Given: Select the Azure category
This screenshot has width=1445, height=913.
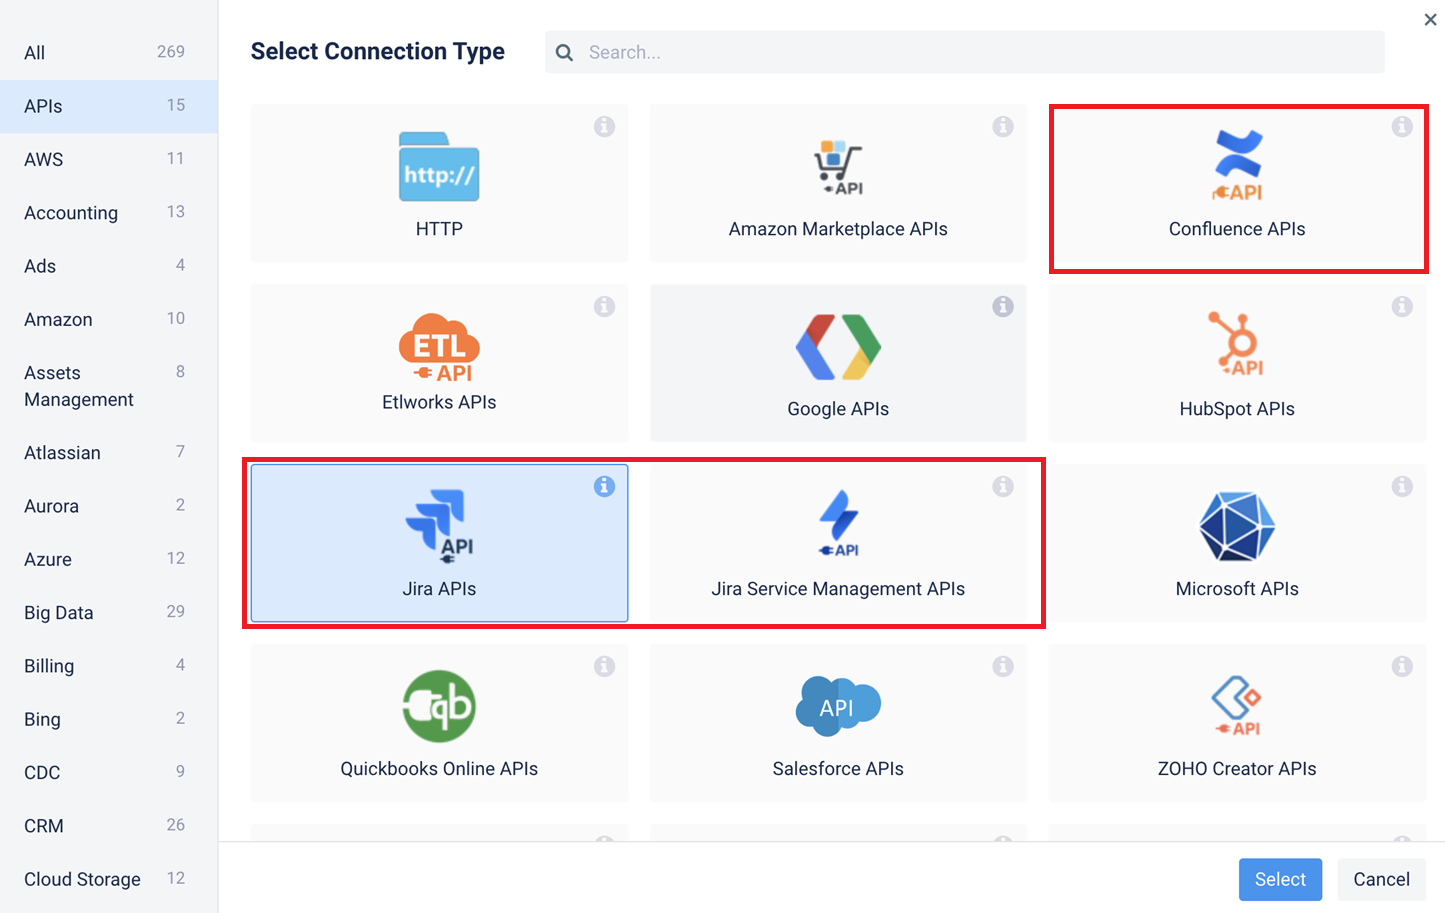Looking at the screenshot, I should [x=108, y=559].
